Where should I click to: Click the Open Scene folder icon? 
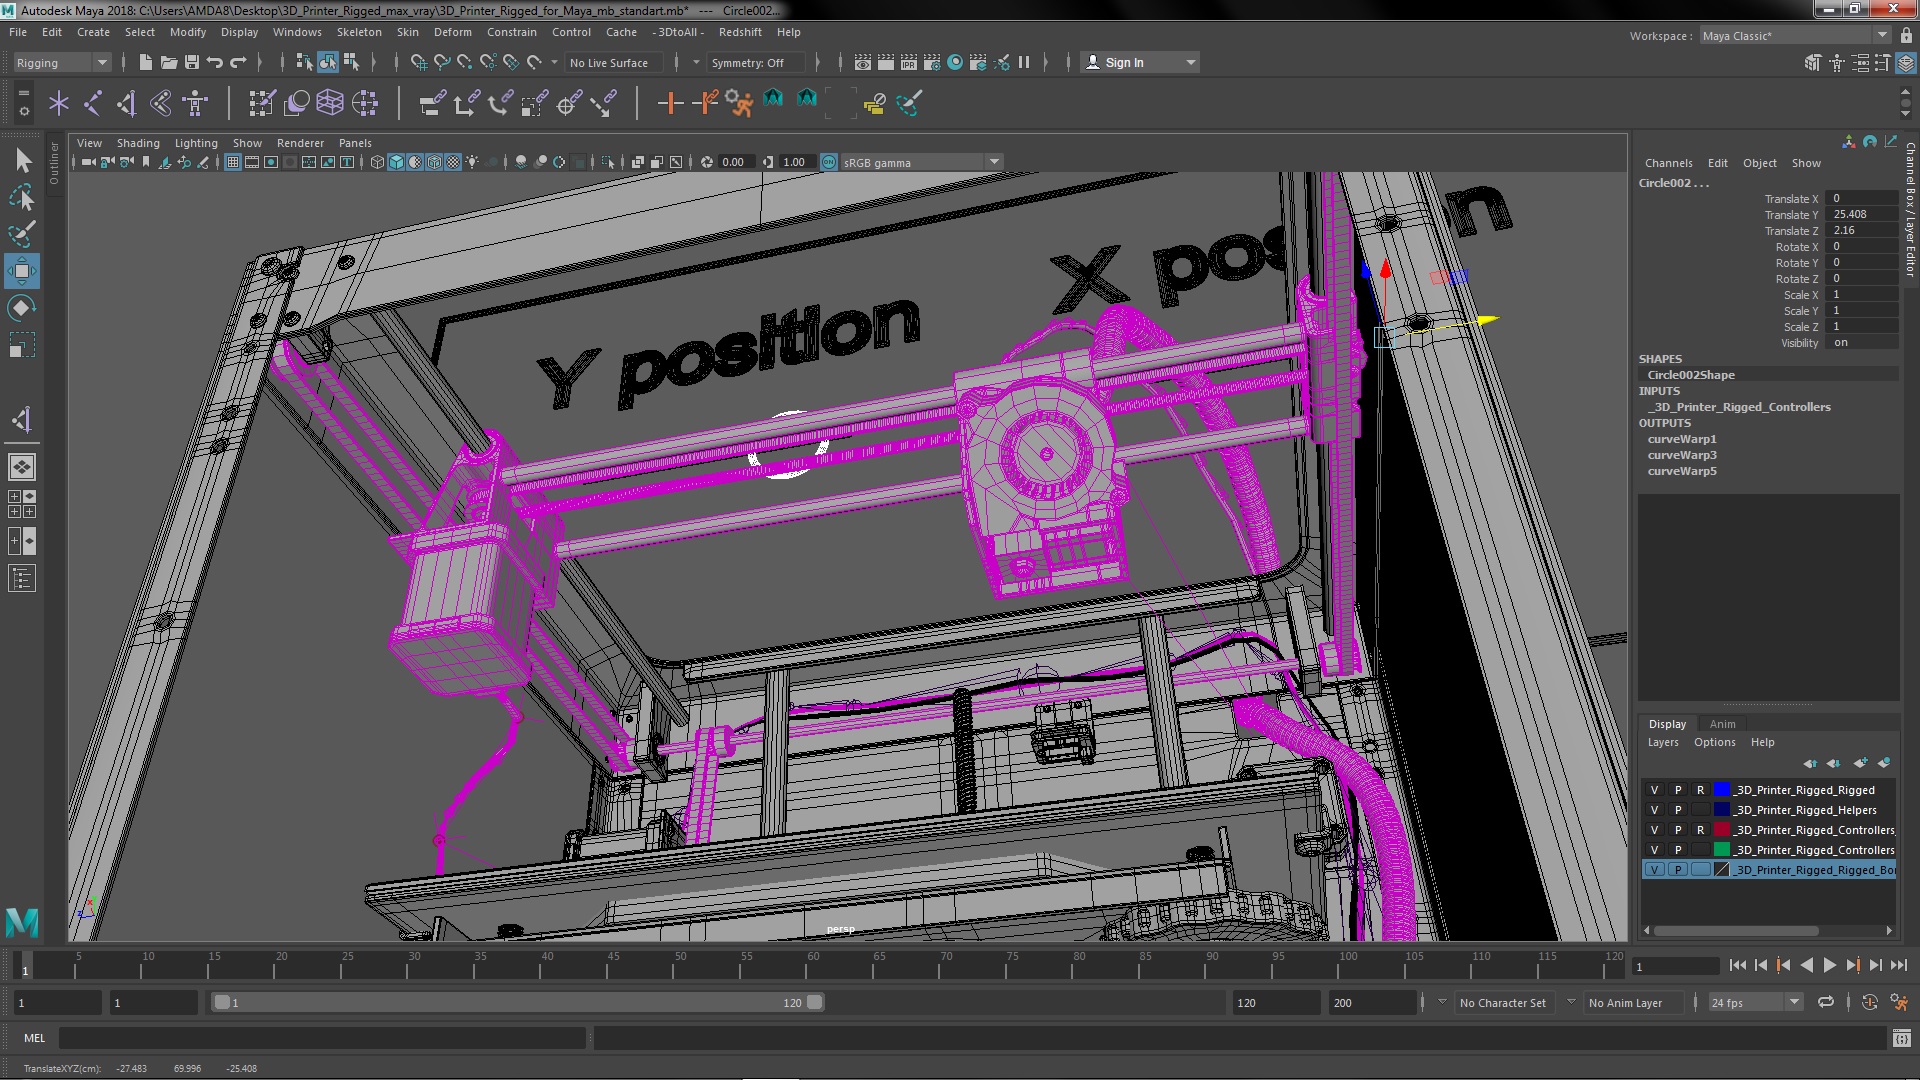[169, 63]
